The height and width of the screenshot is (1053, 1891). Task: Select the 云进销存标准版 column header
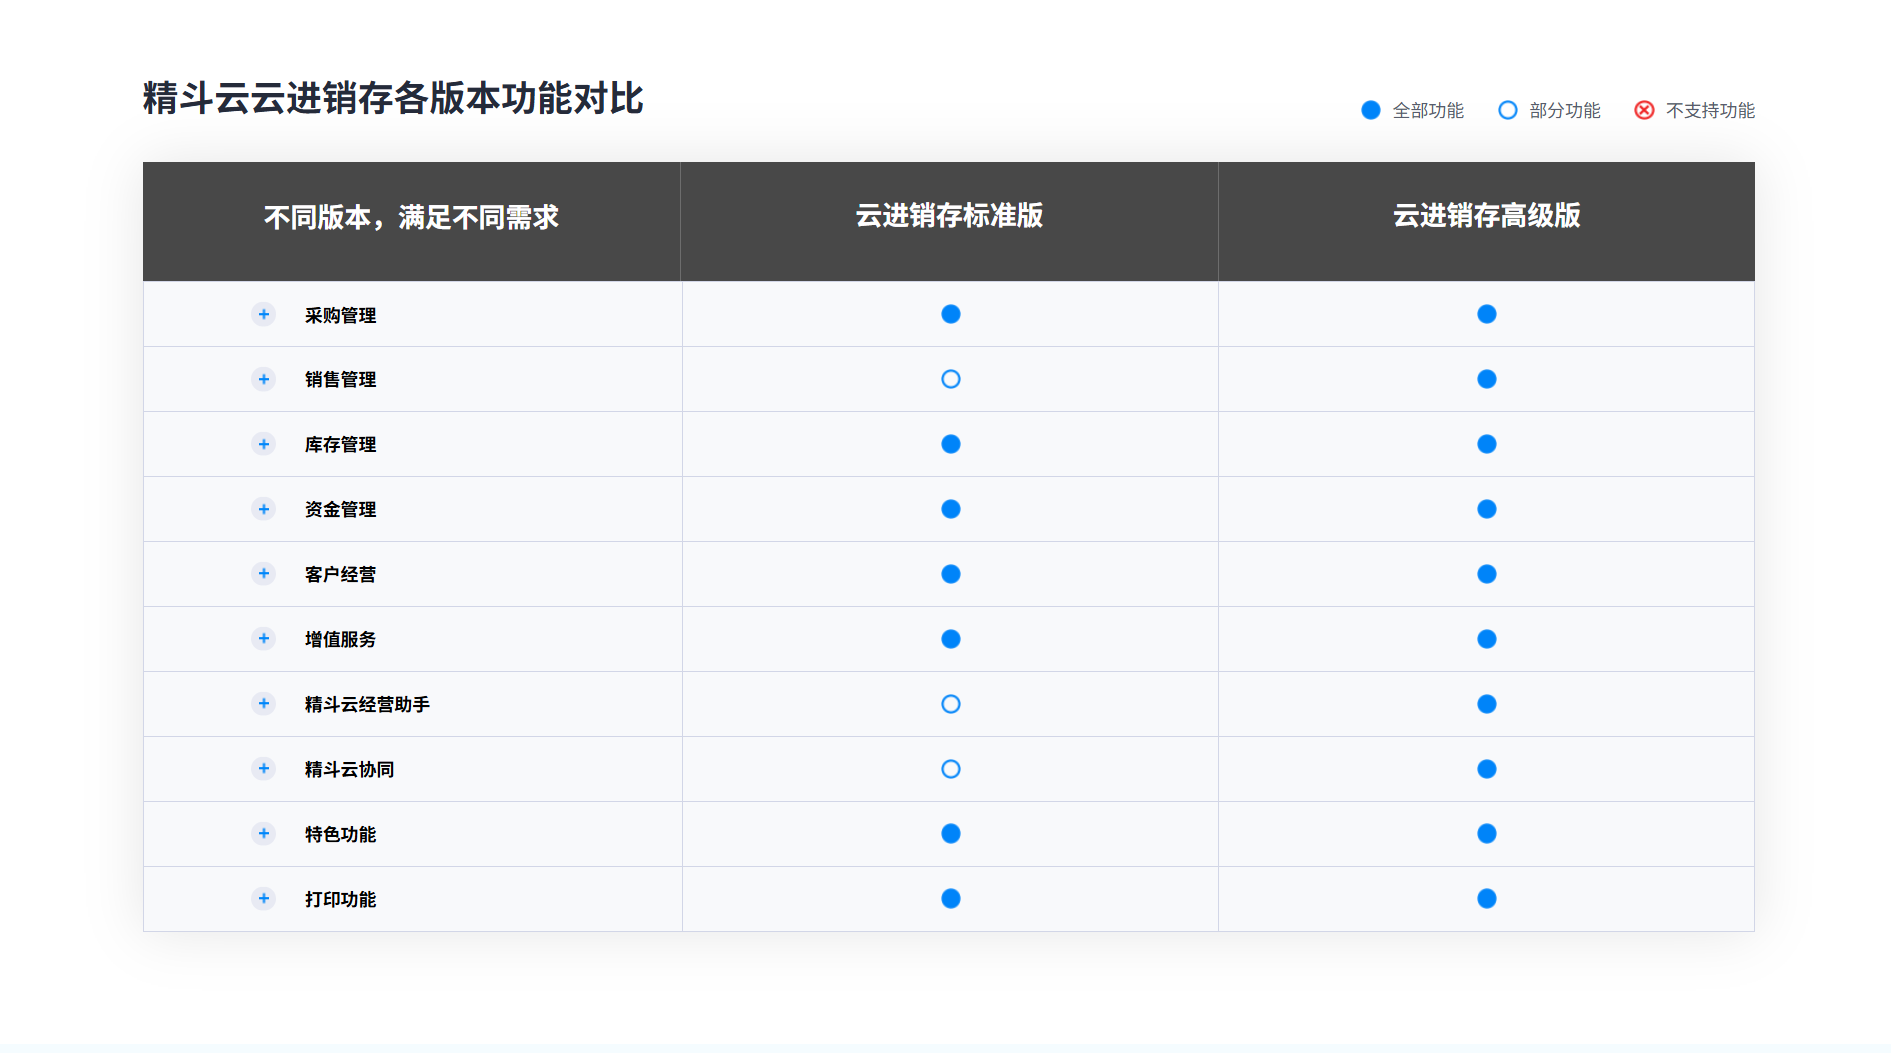click(x=949, y=216)
